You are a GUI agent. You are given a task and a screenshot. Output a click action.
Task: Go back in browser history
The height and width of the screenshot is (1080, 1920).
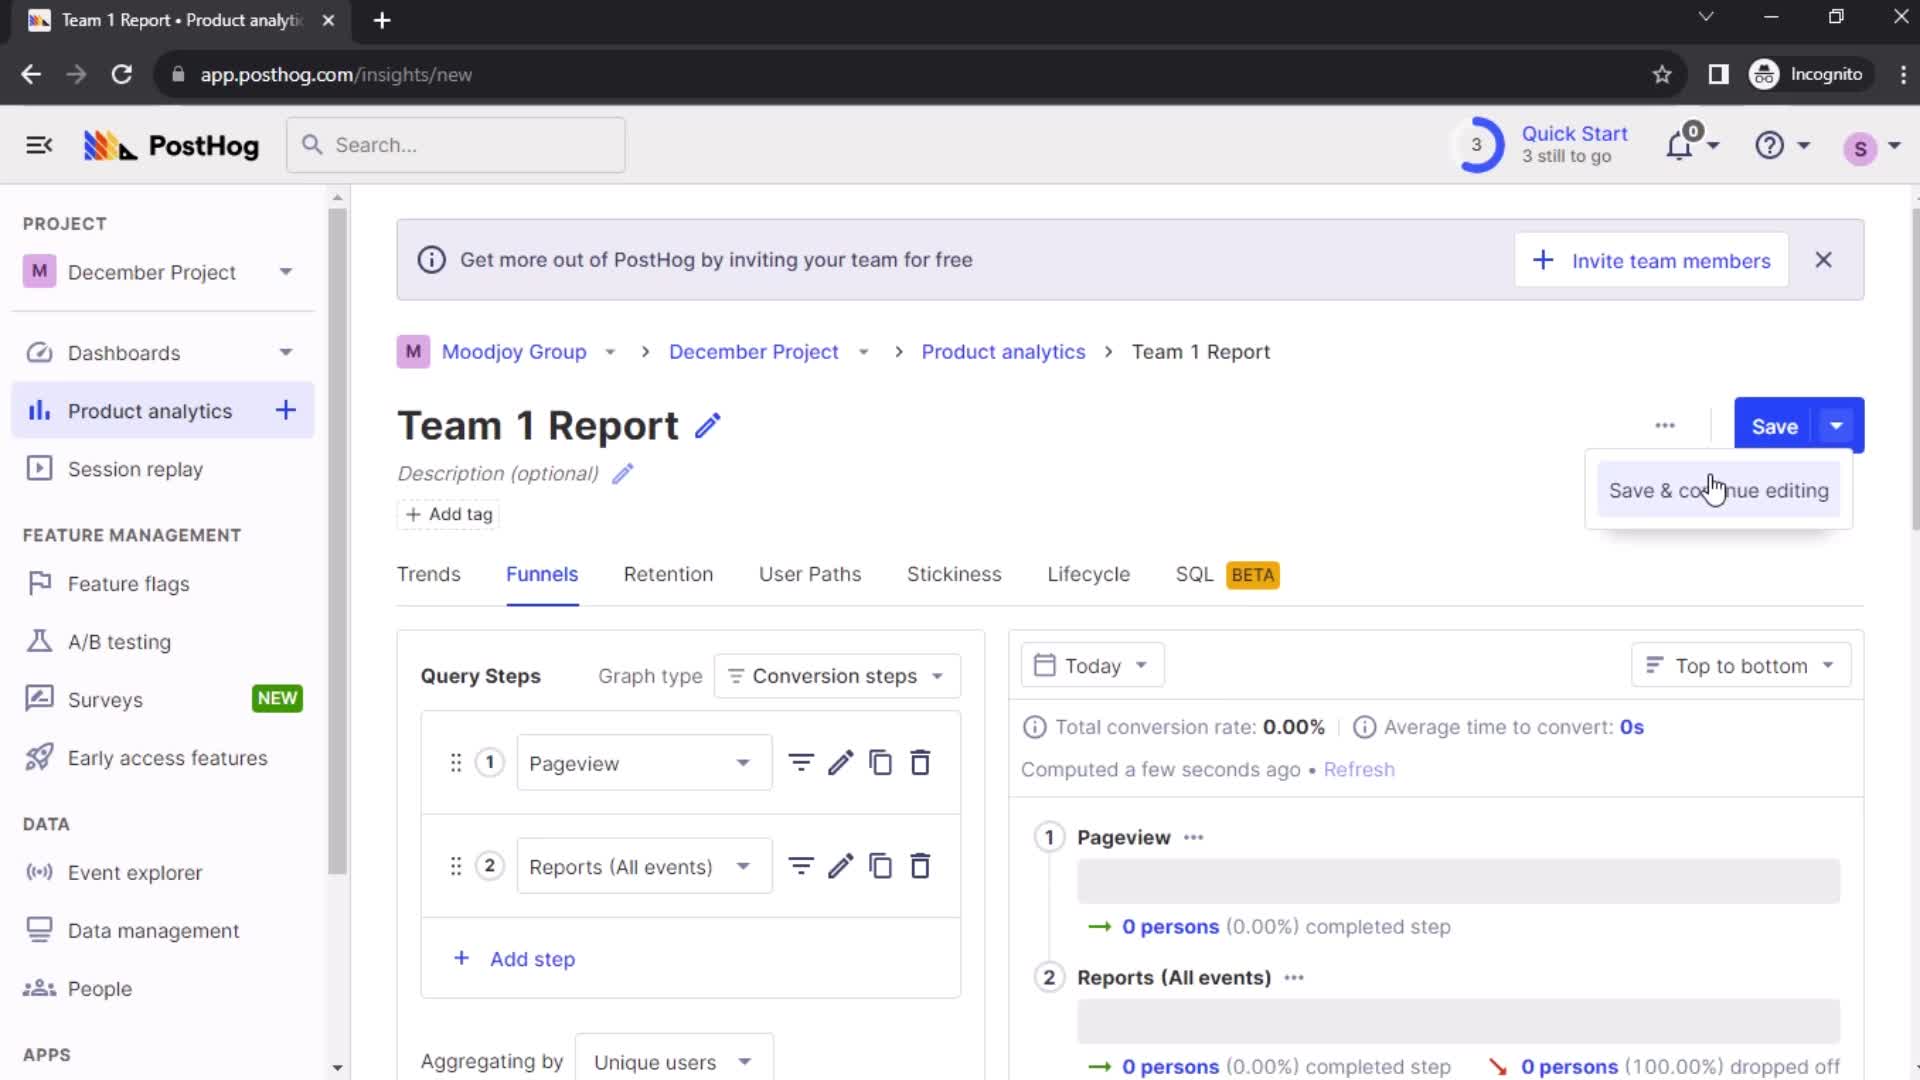(x=31, y=74)
